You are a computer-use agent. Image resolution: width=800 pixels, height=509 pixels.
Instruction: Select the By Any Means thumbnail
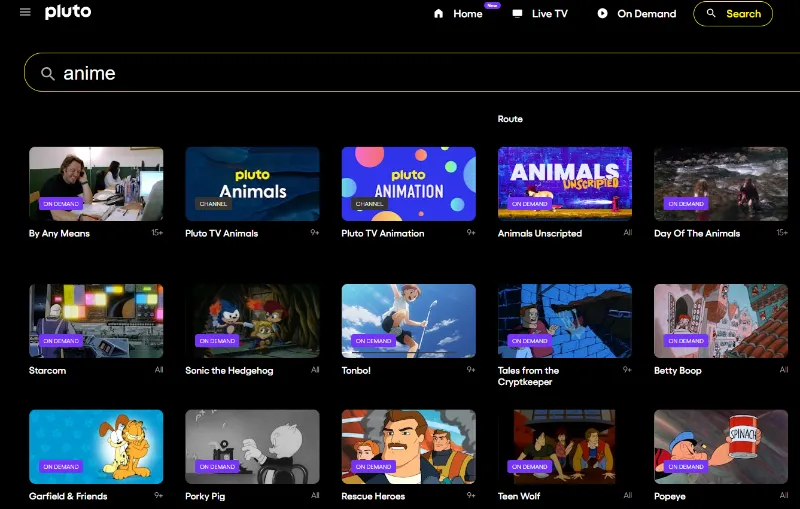tap(96, 184)
